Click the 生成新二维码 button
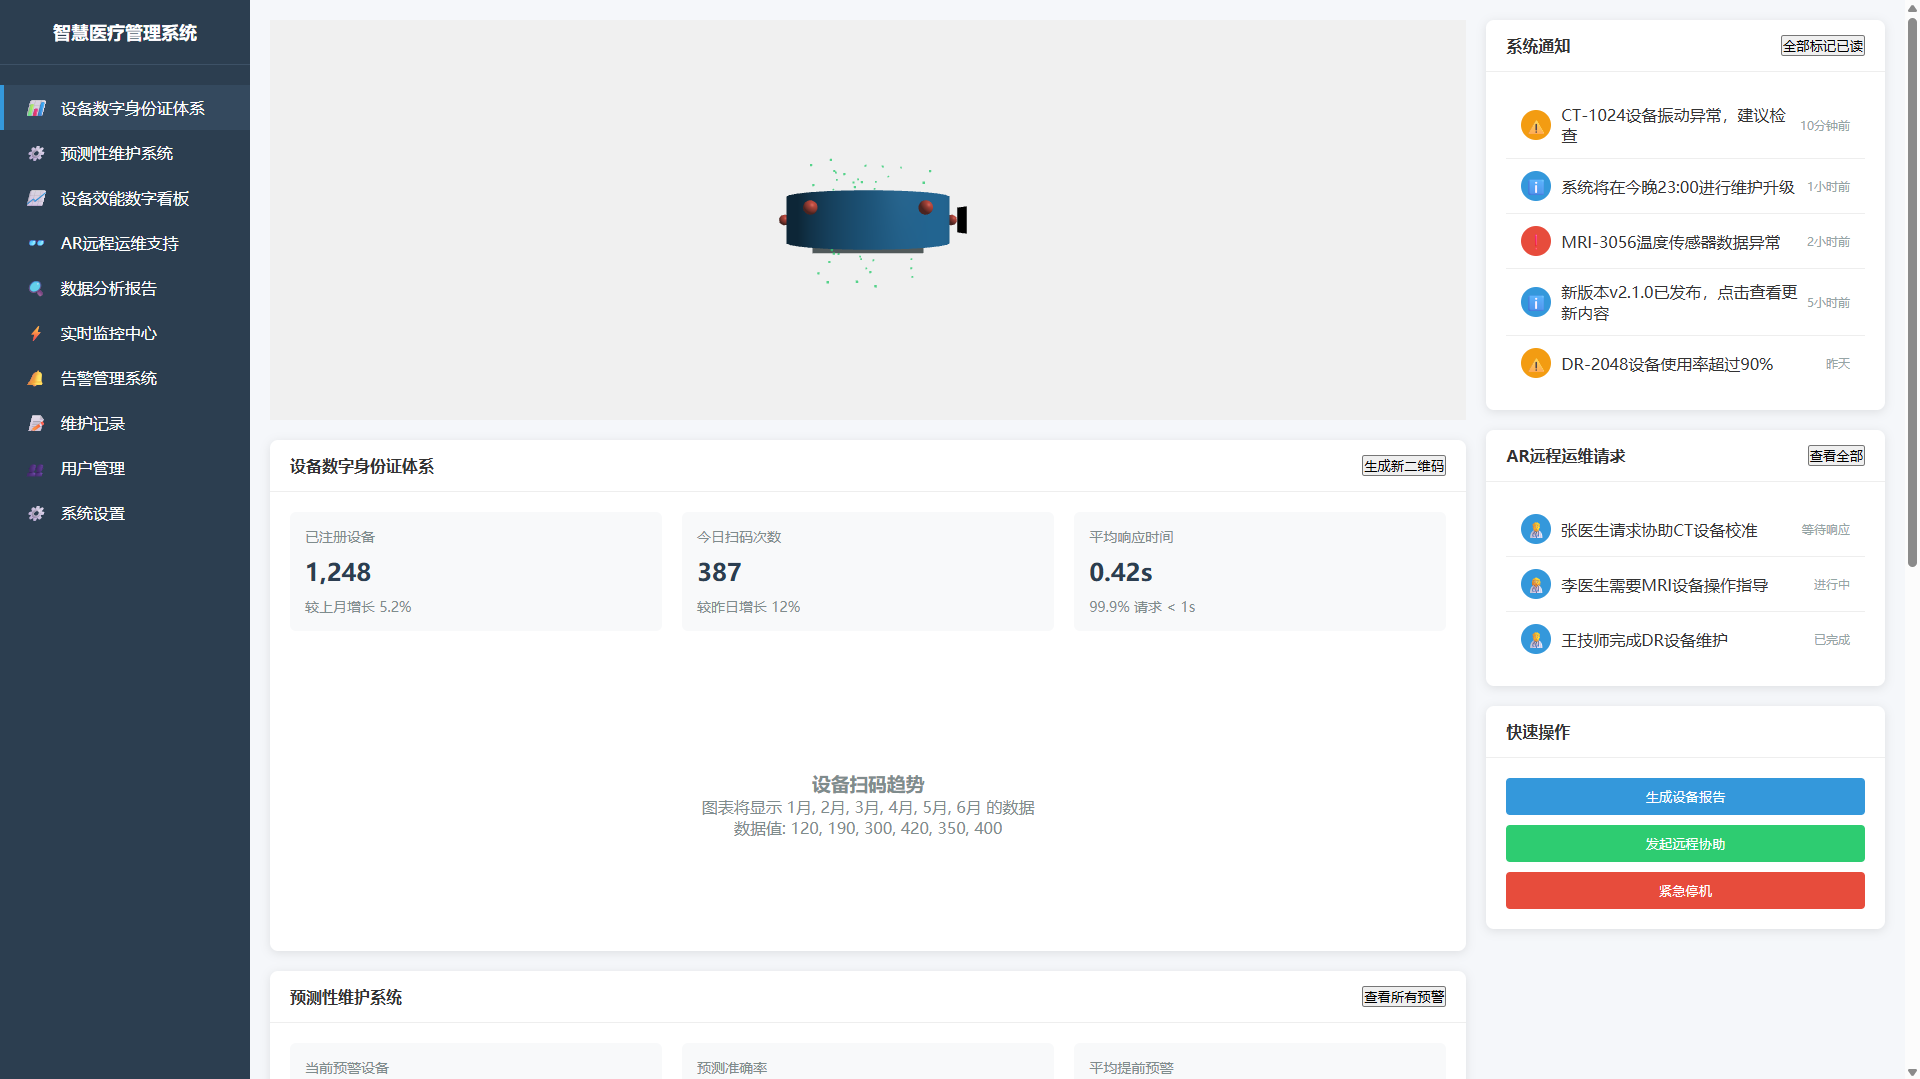 click(x=1403, y=466)
